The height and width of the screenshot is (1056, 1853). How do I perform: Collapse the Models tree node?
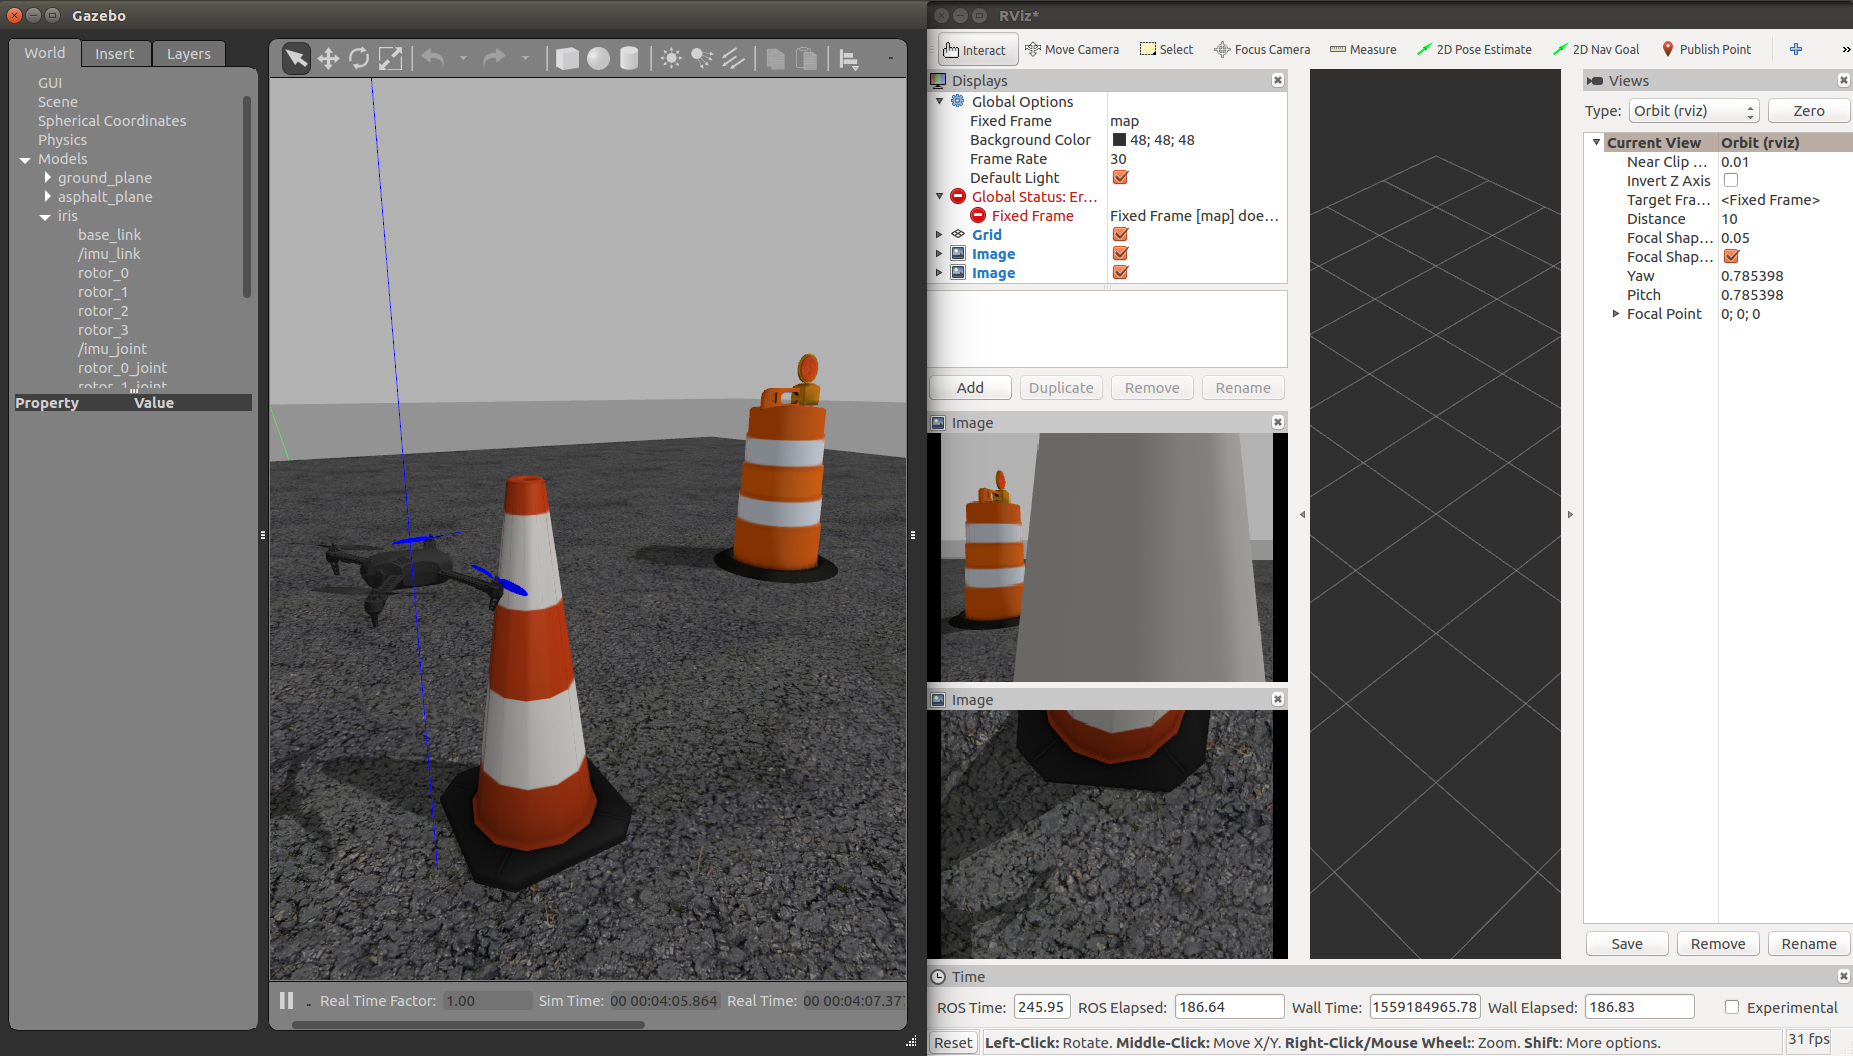pos(25,159)
